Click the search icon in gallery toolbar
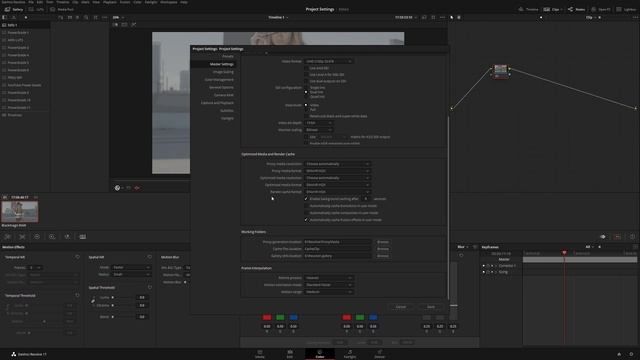Image resolution: width=640 pixels, height=360 pixels. (x=86, y=18)
